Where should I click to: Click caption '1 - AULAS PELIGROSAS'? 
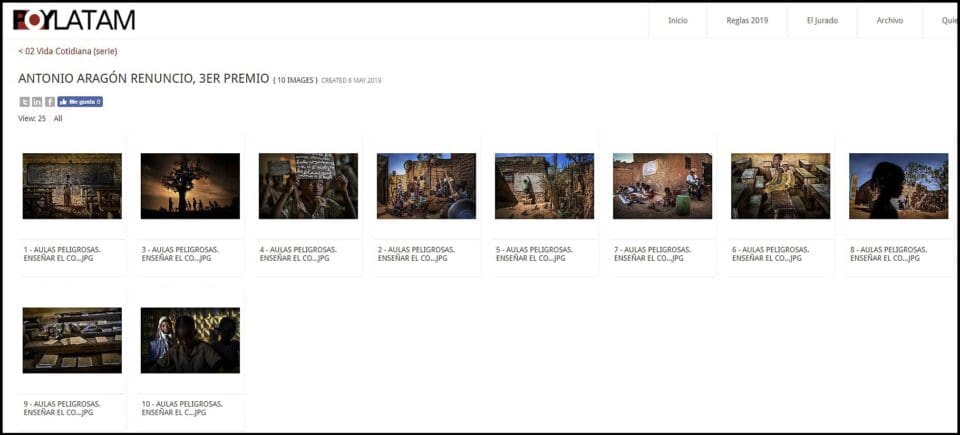62,254
